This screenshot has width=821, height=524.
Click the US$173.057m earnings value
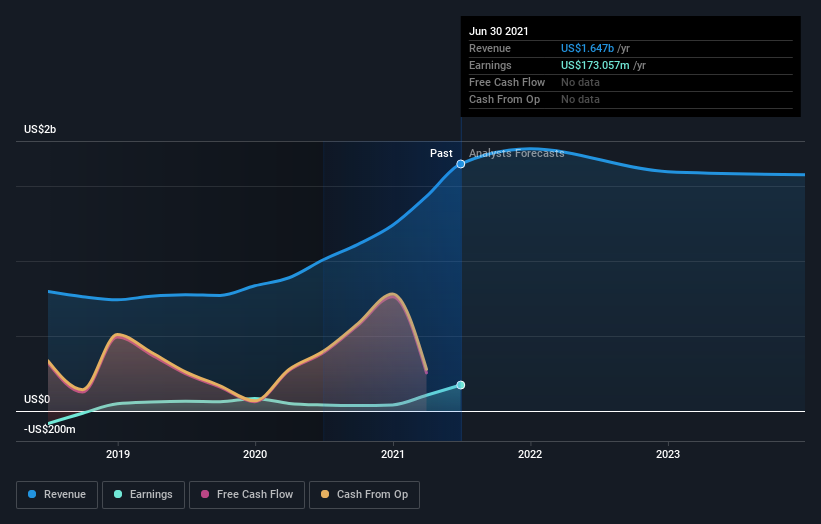pyautogui.click(x=595, y=65)
